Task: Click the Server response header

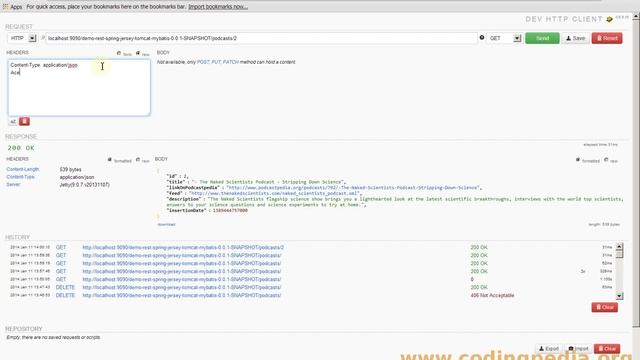Action: (13, 184)
